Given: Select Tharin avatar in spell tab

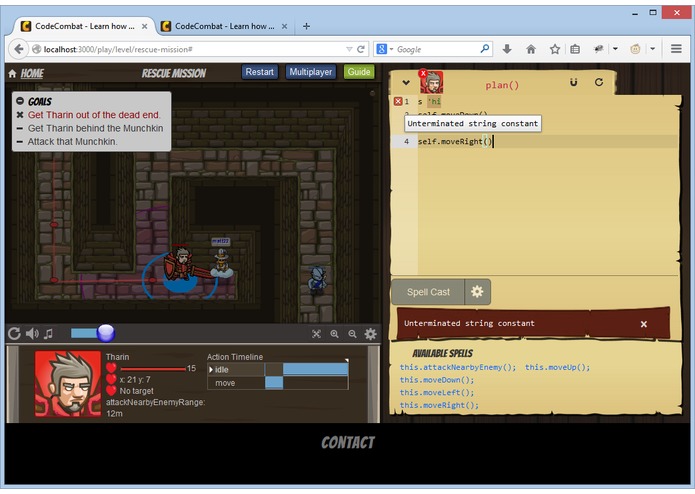Looking at the screenshot, I should [432, 82].
